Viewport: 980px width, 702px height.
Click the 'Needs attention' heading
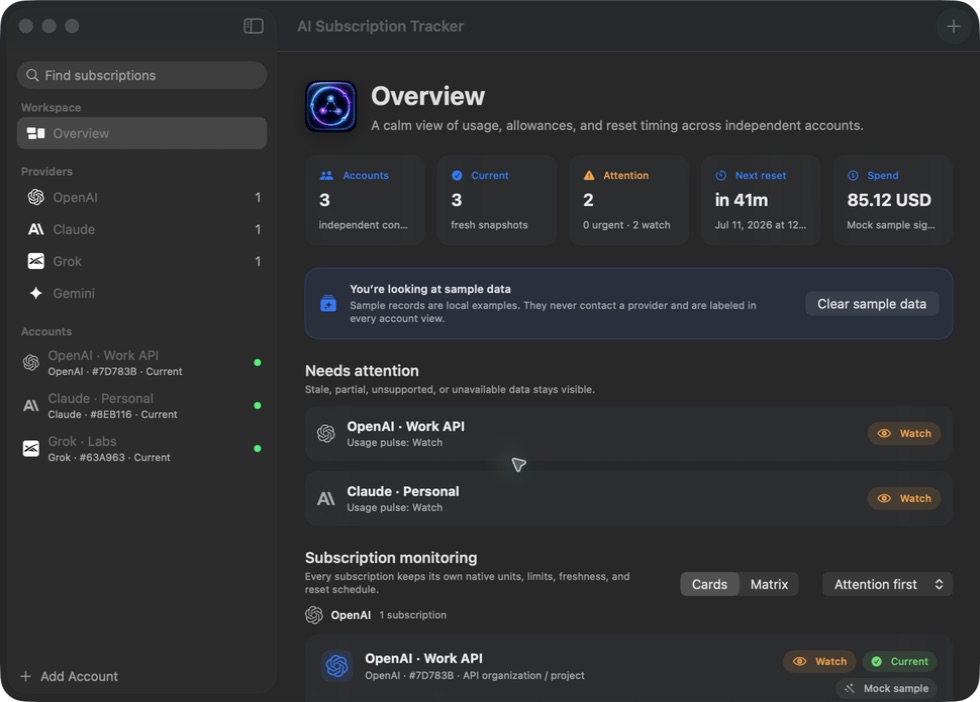(362, 371)
